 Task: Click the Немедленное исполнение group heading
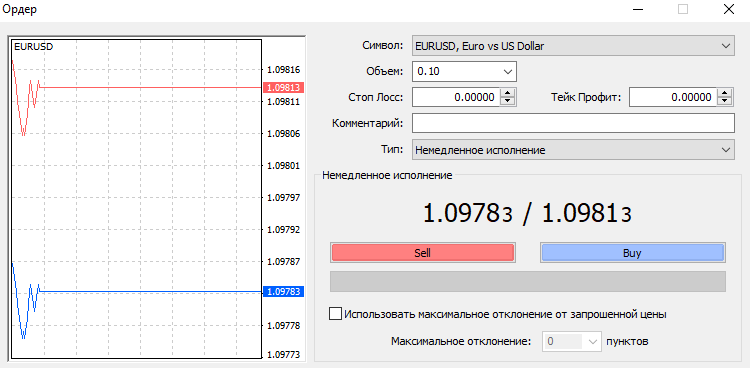coord(387,175)
